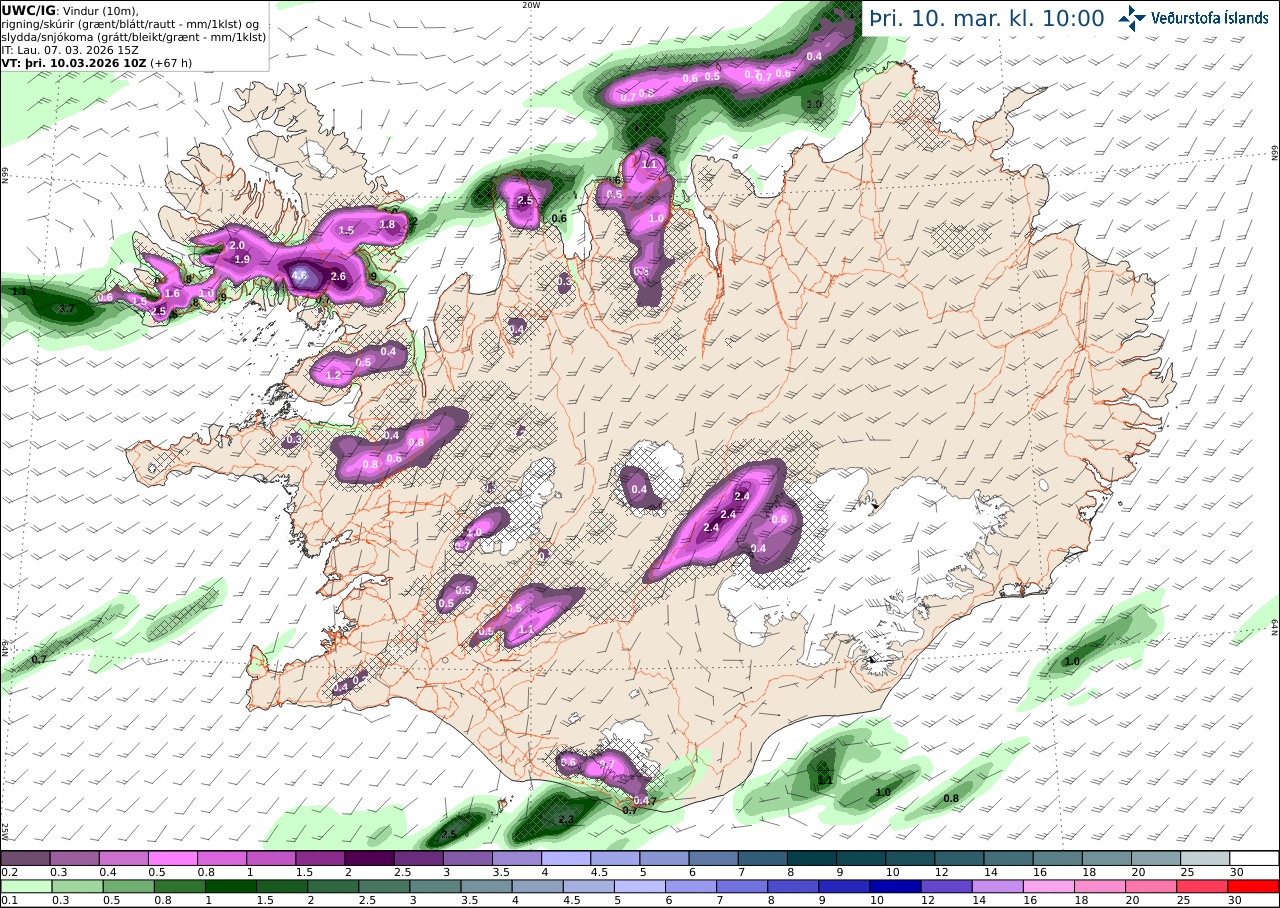Image resolution: width=1280 pixels, height=908 pixels.
Task: Click the 20W longitude label
Action: click(x=531, y=5)
